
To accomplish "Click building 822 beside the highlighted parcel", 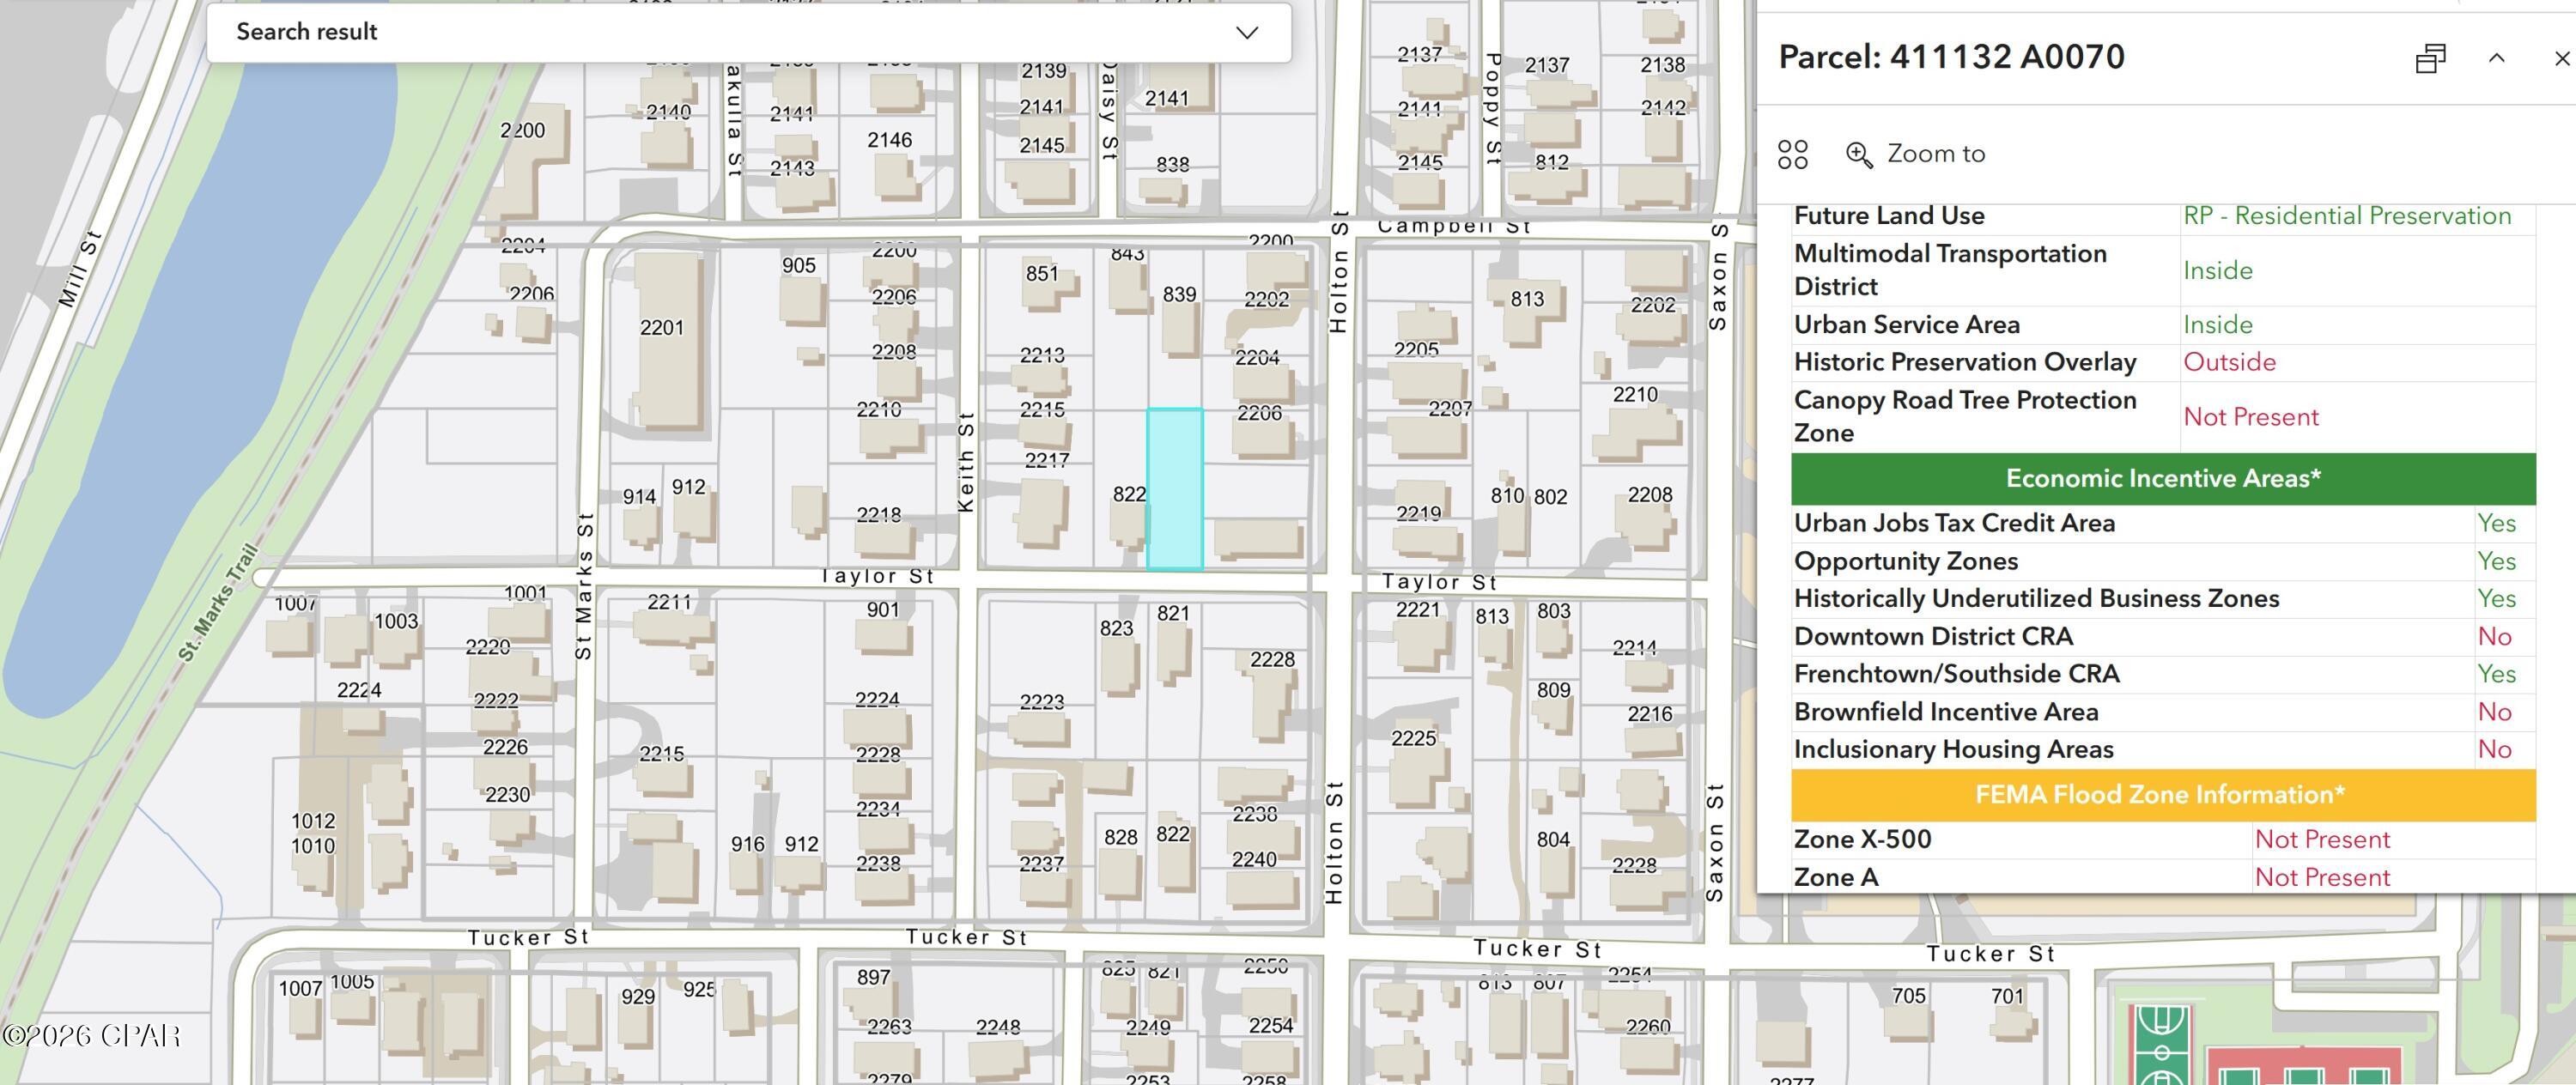I will tap(1127, 522).
